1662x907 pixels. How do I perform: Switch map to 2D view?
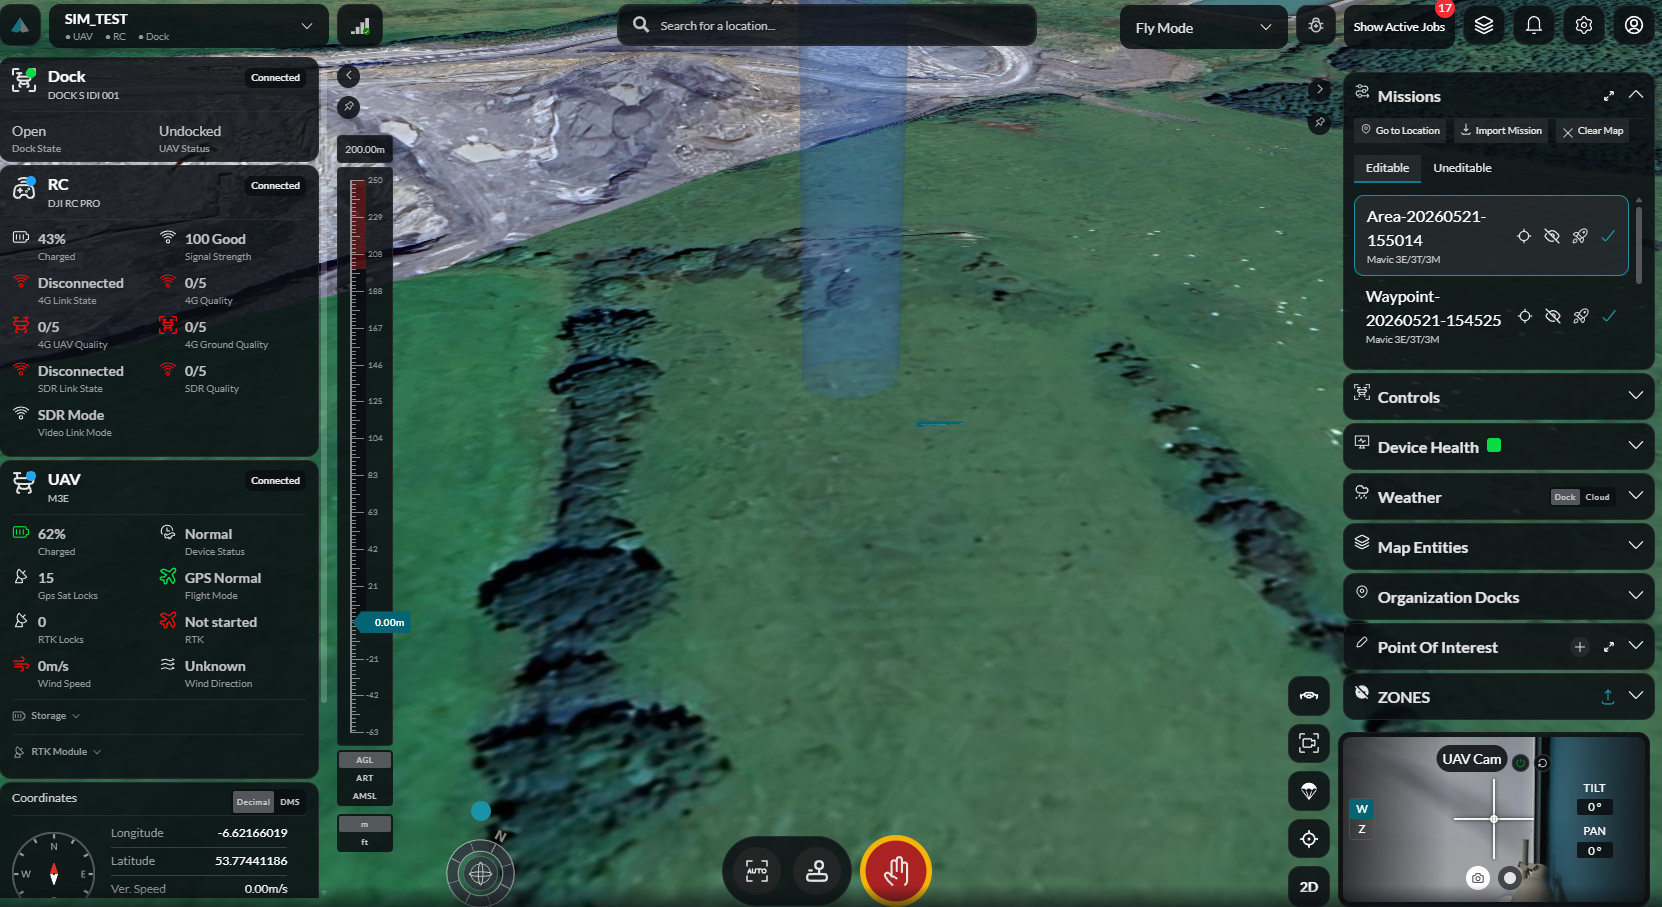[x=1309, y=887]
